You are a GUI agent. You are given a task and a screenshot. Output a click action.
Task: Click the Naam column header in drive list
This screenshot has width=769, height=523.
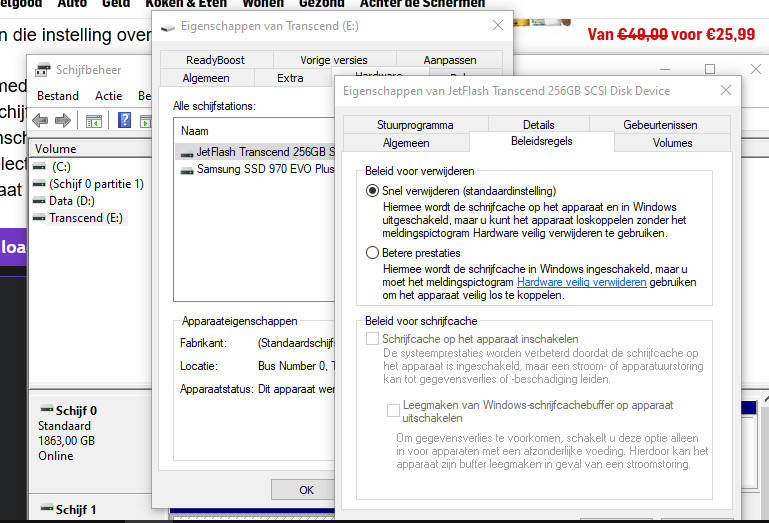[x=255, y=131]
